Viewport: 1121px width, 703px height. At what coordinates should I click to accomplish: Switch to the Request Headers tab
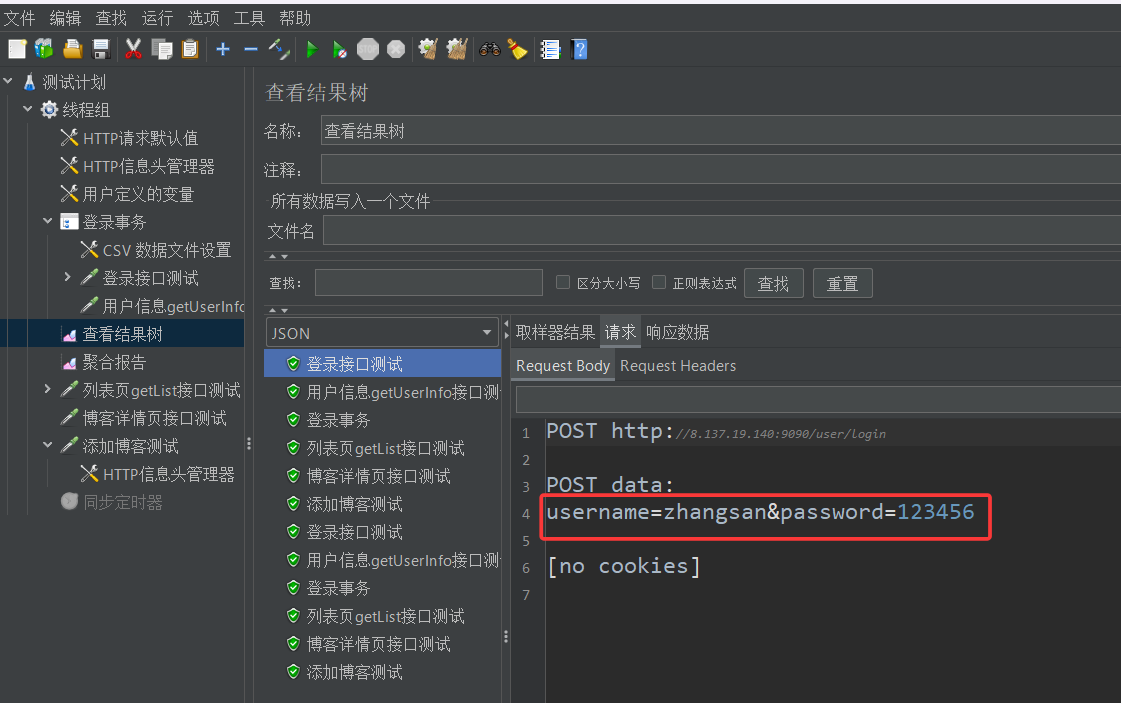[x=678, y=365]
